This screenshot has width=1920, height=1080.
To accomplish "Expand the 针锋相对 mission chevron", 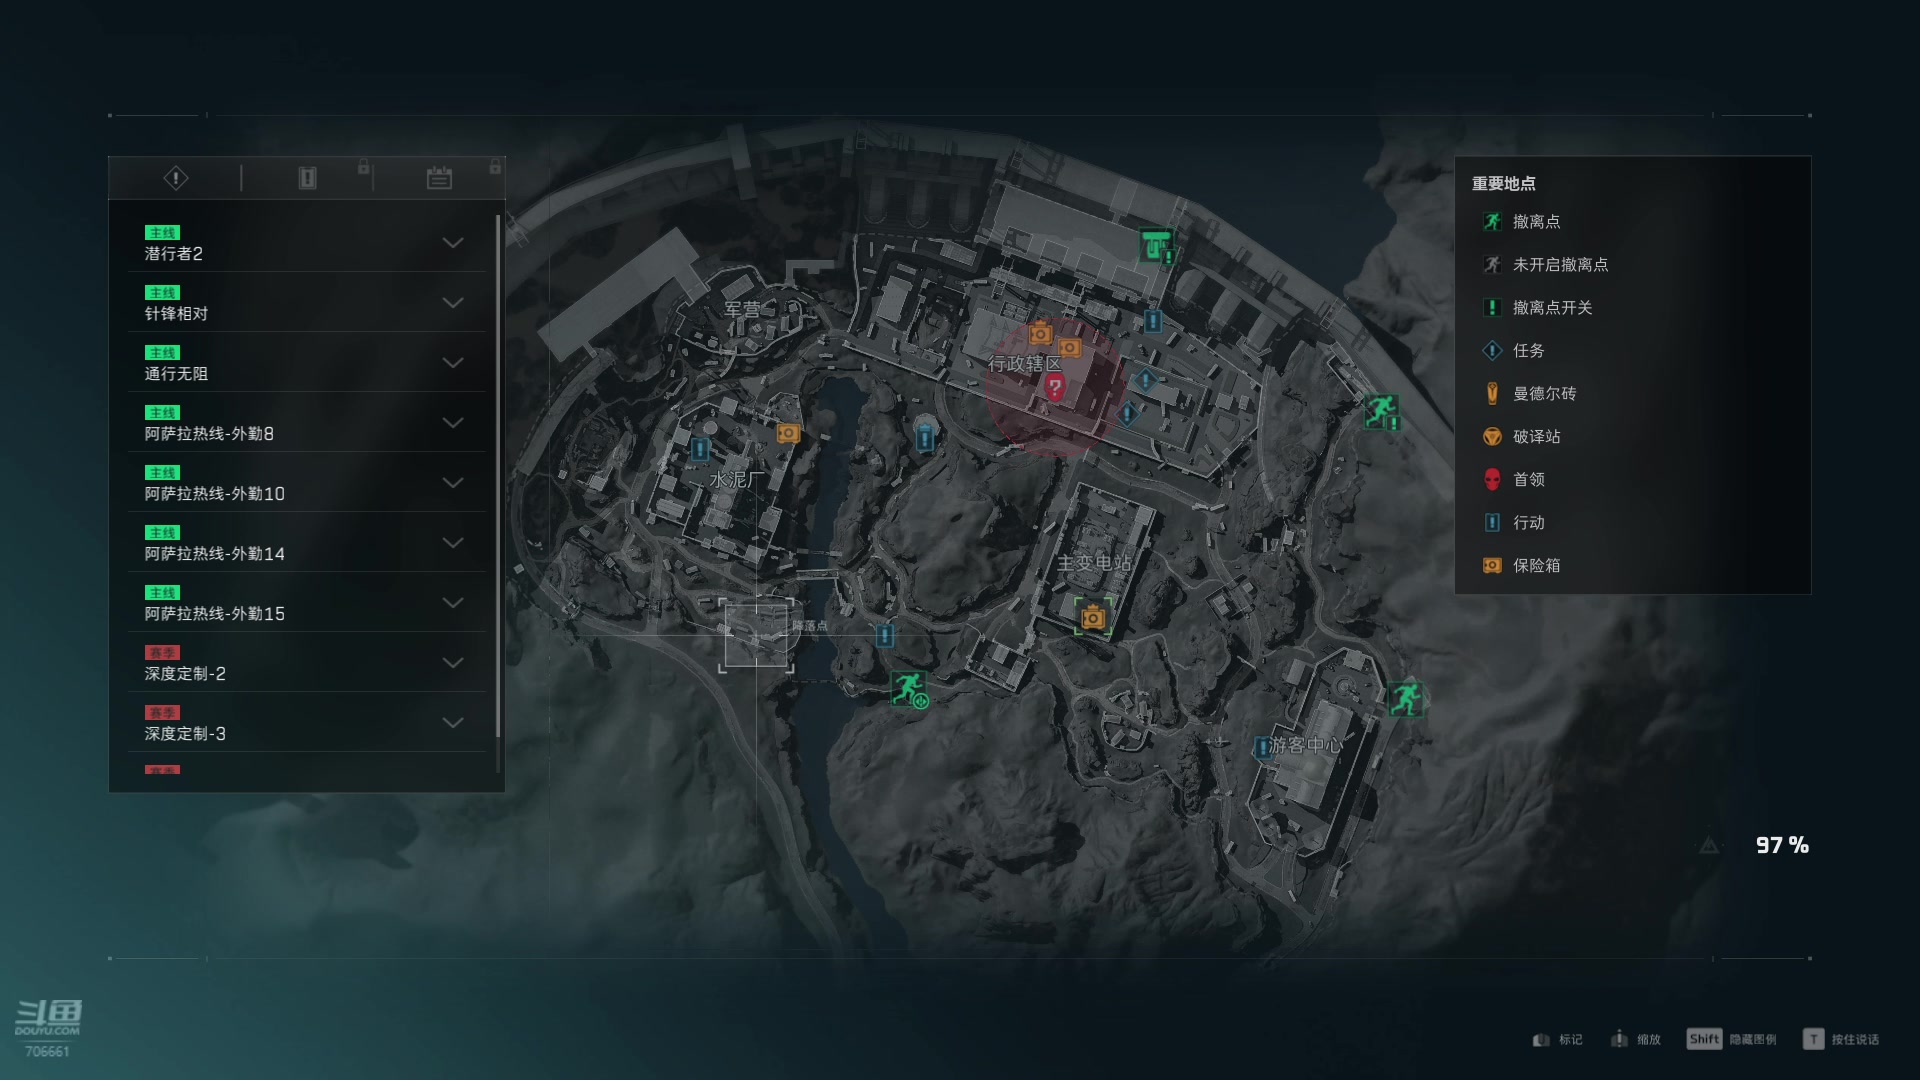I will tap(453, 303).
